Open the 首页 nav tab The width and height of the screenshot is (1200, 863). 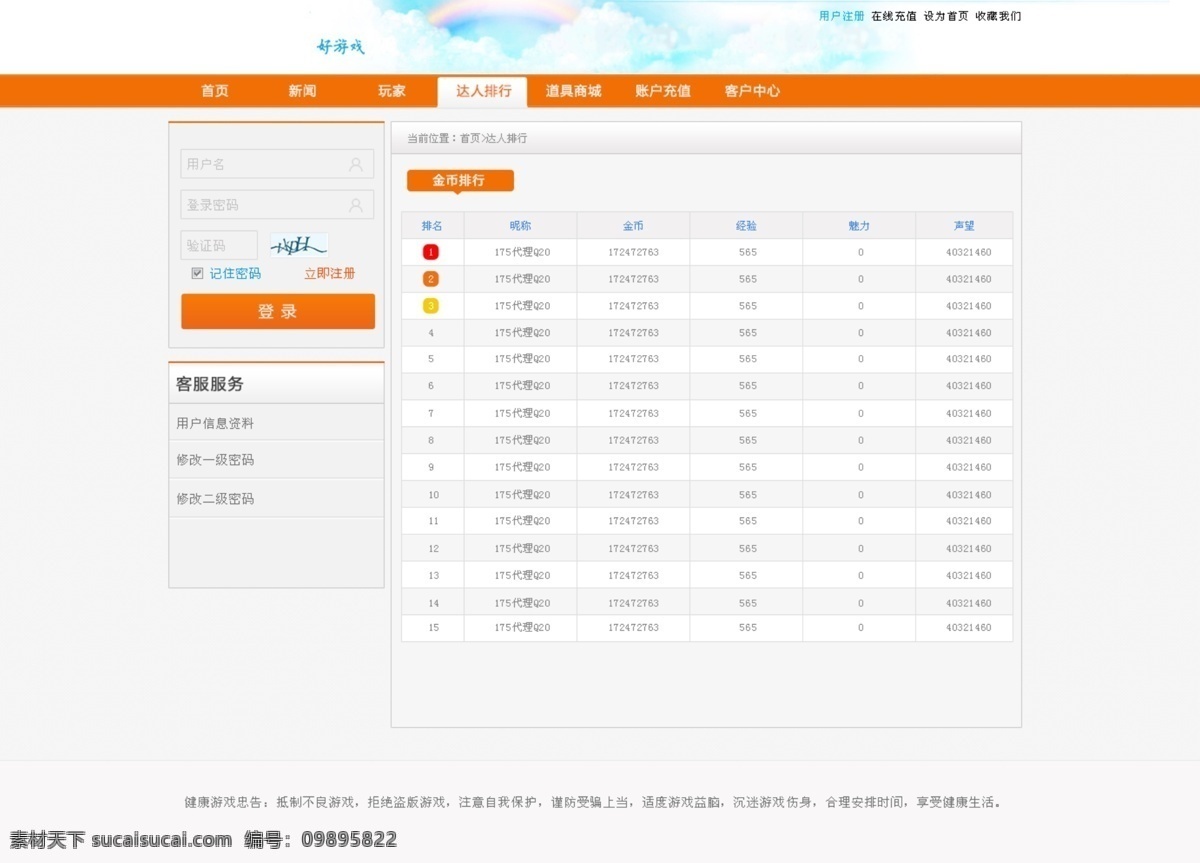tap(215, 91)
